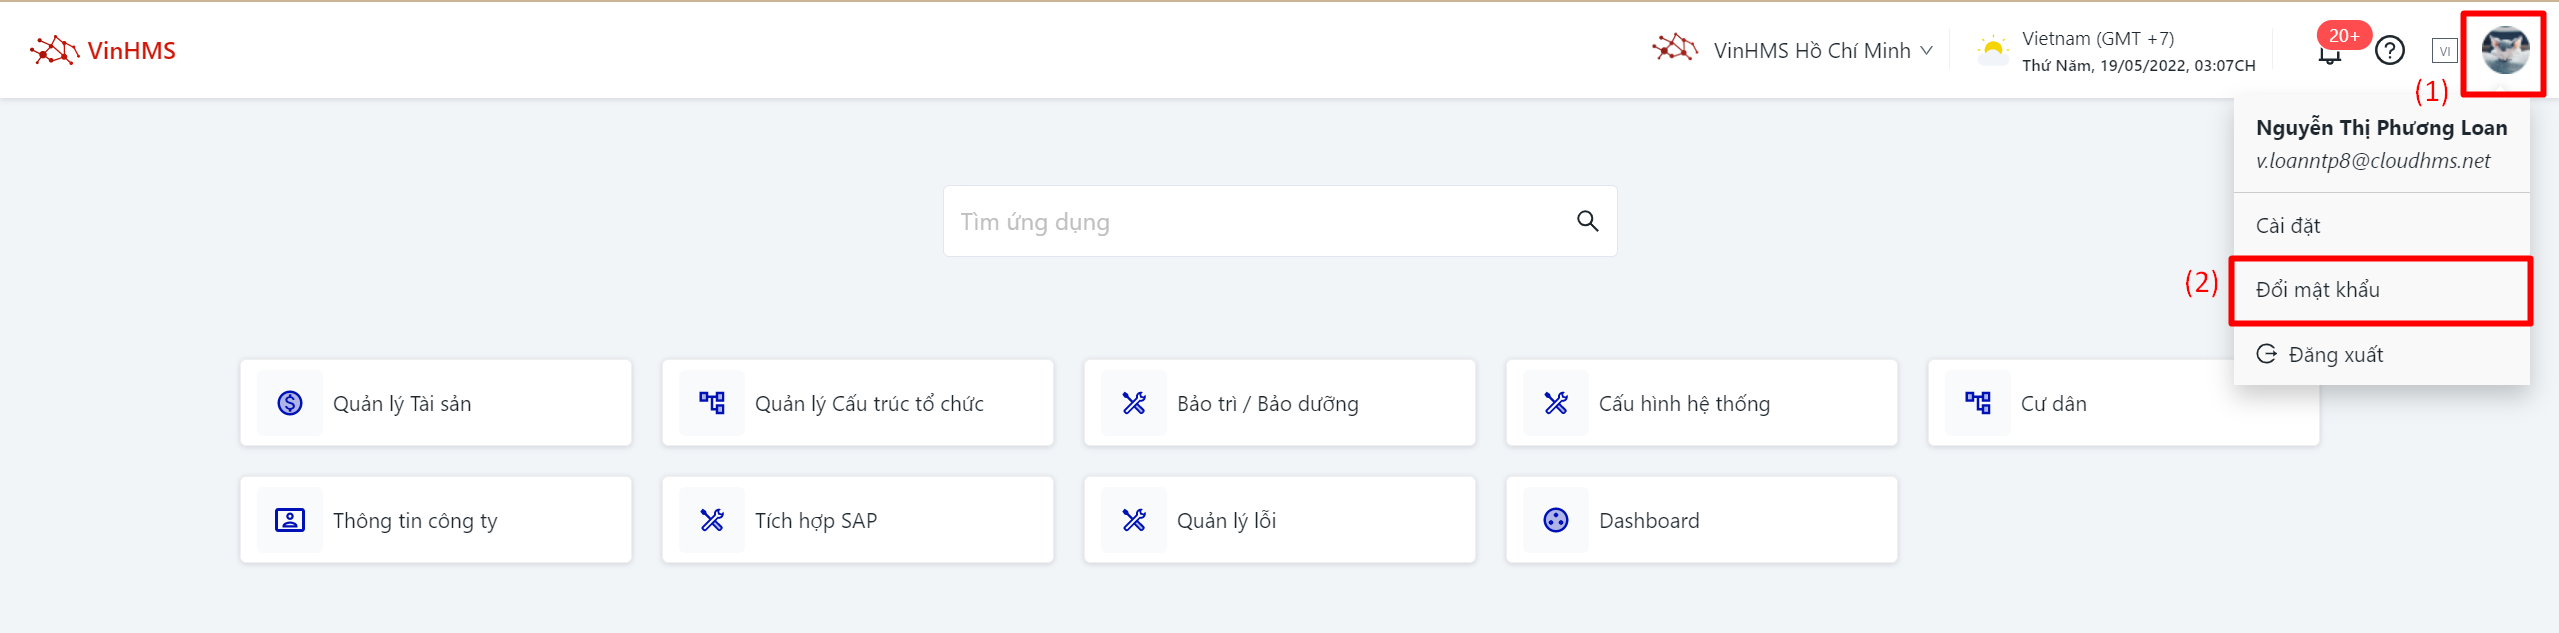Toggle the VI language switcher
Viewport: 2559px width, 633px height.
2444,51
